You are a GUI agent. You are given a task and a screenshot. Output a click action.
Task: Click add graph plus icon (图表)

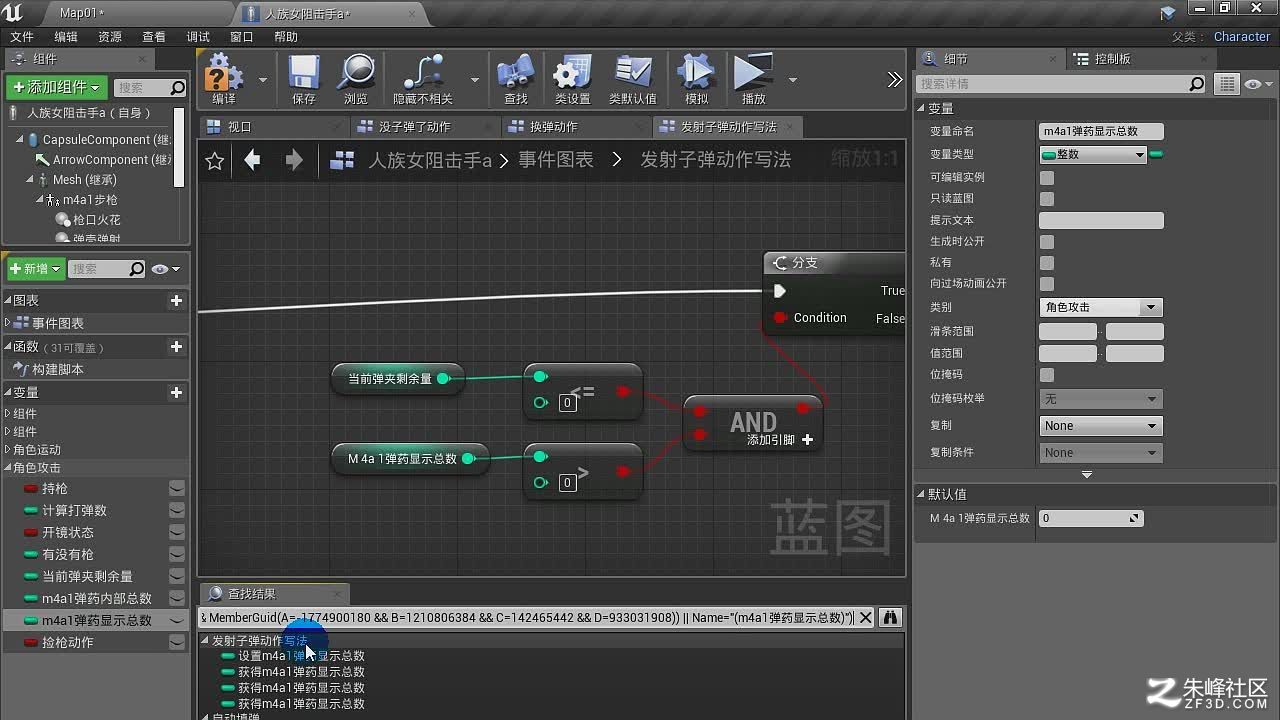tap(176, 300)
